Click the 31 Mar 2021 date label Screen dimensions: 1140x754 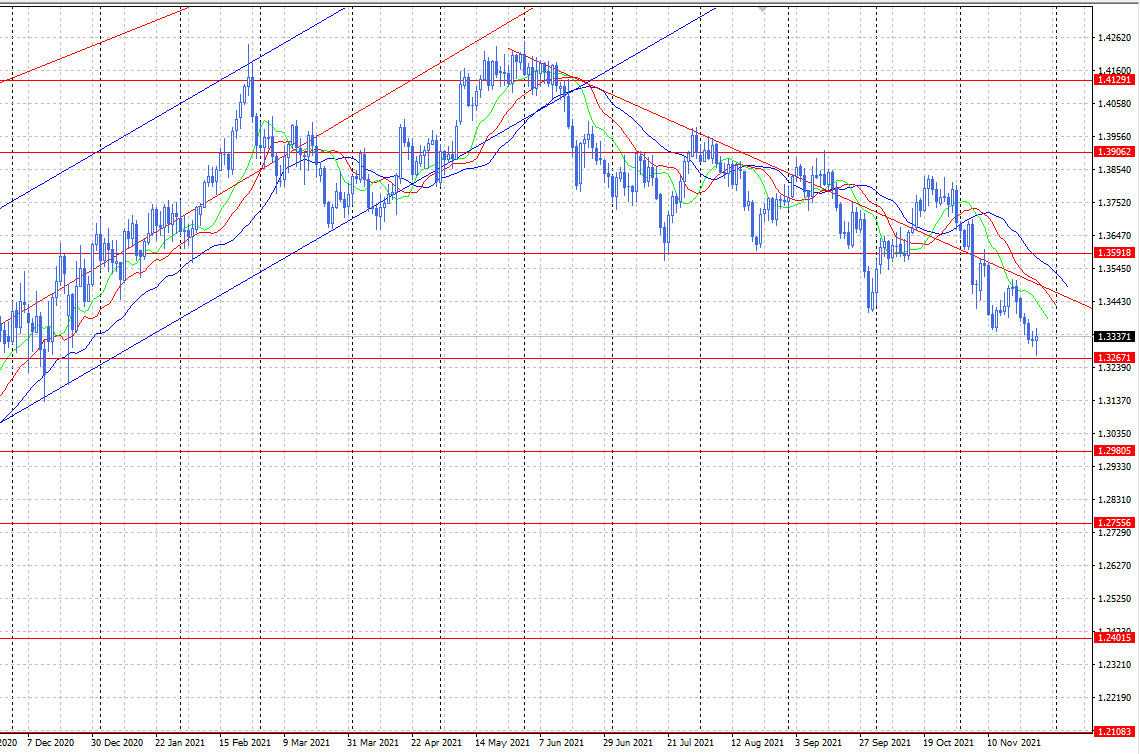click(372, 743)
